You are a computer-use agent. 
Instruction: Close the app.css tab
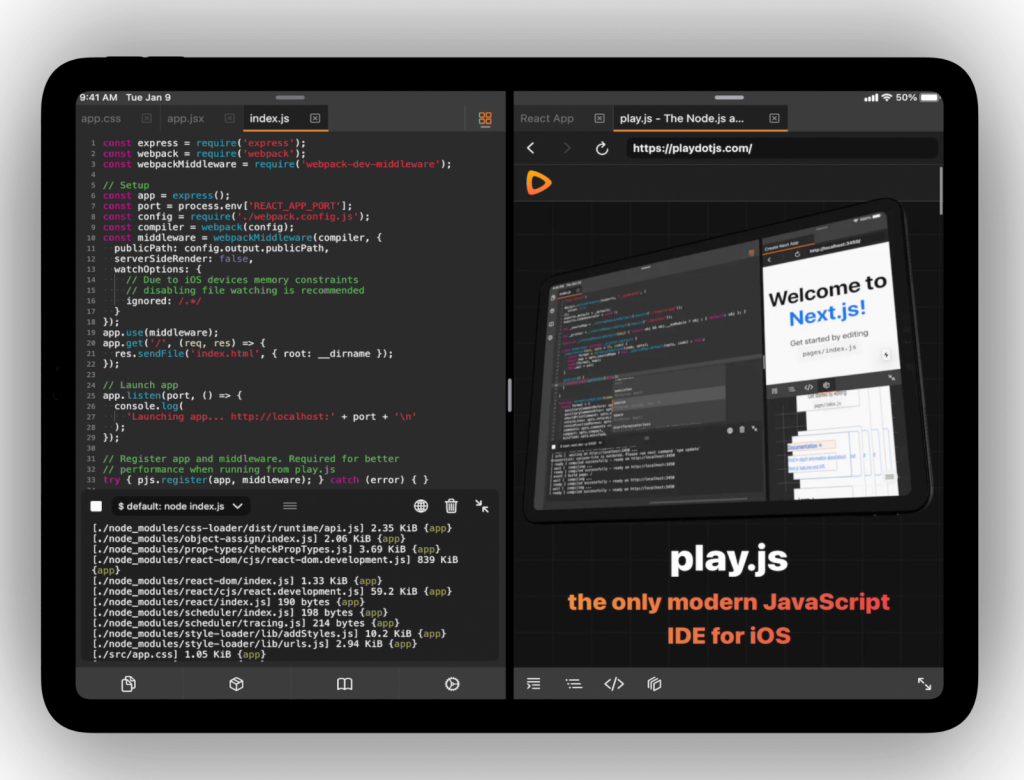click(146, 118)
